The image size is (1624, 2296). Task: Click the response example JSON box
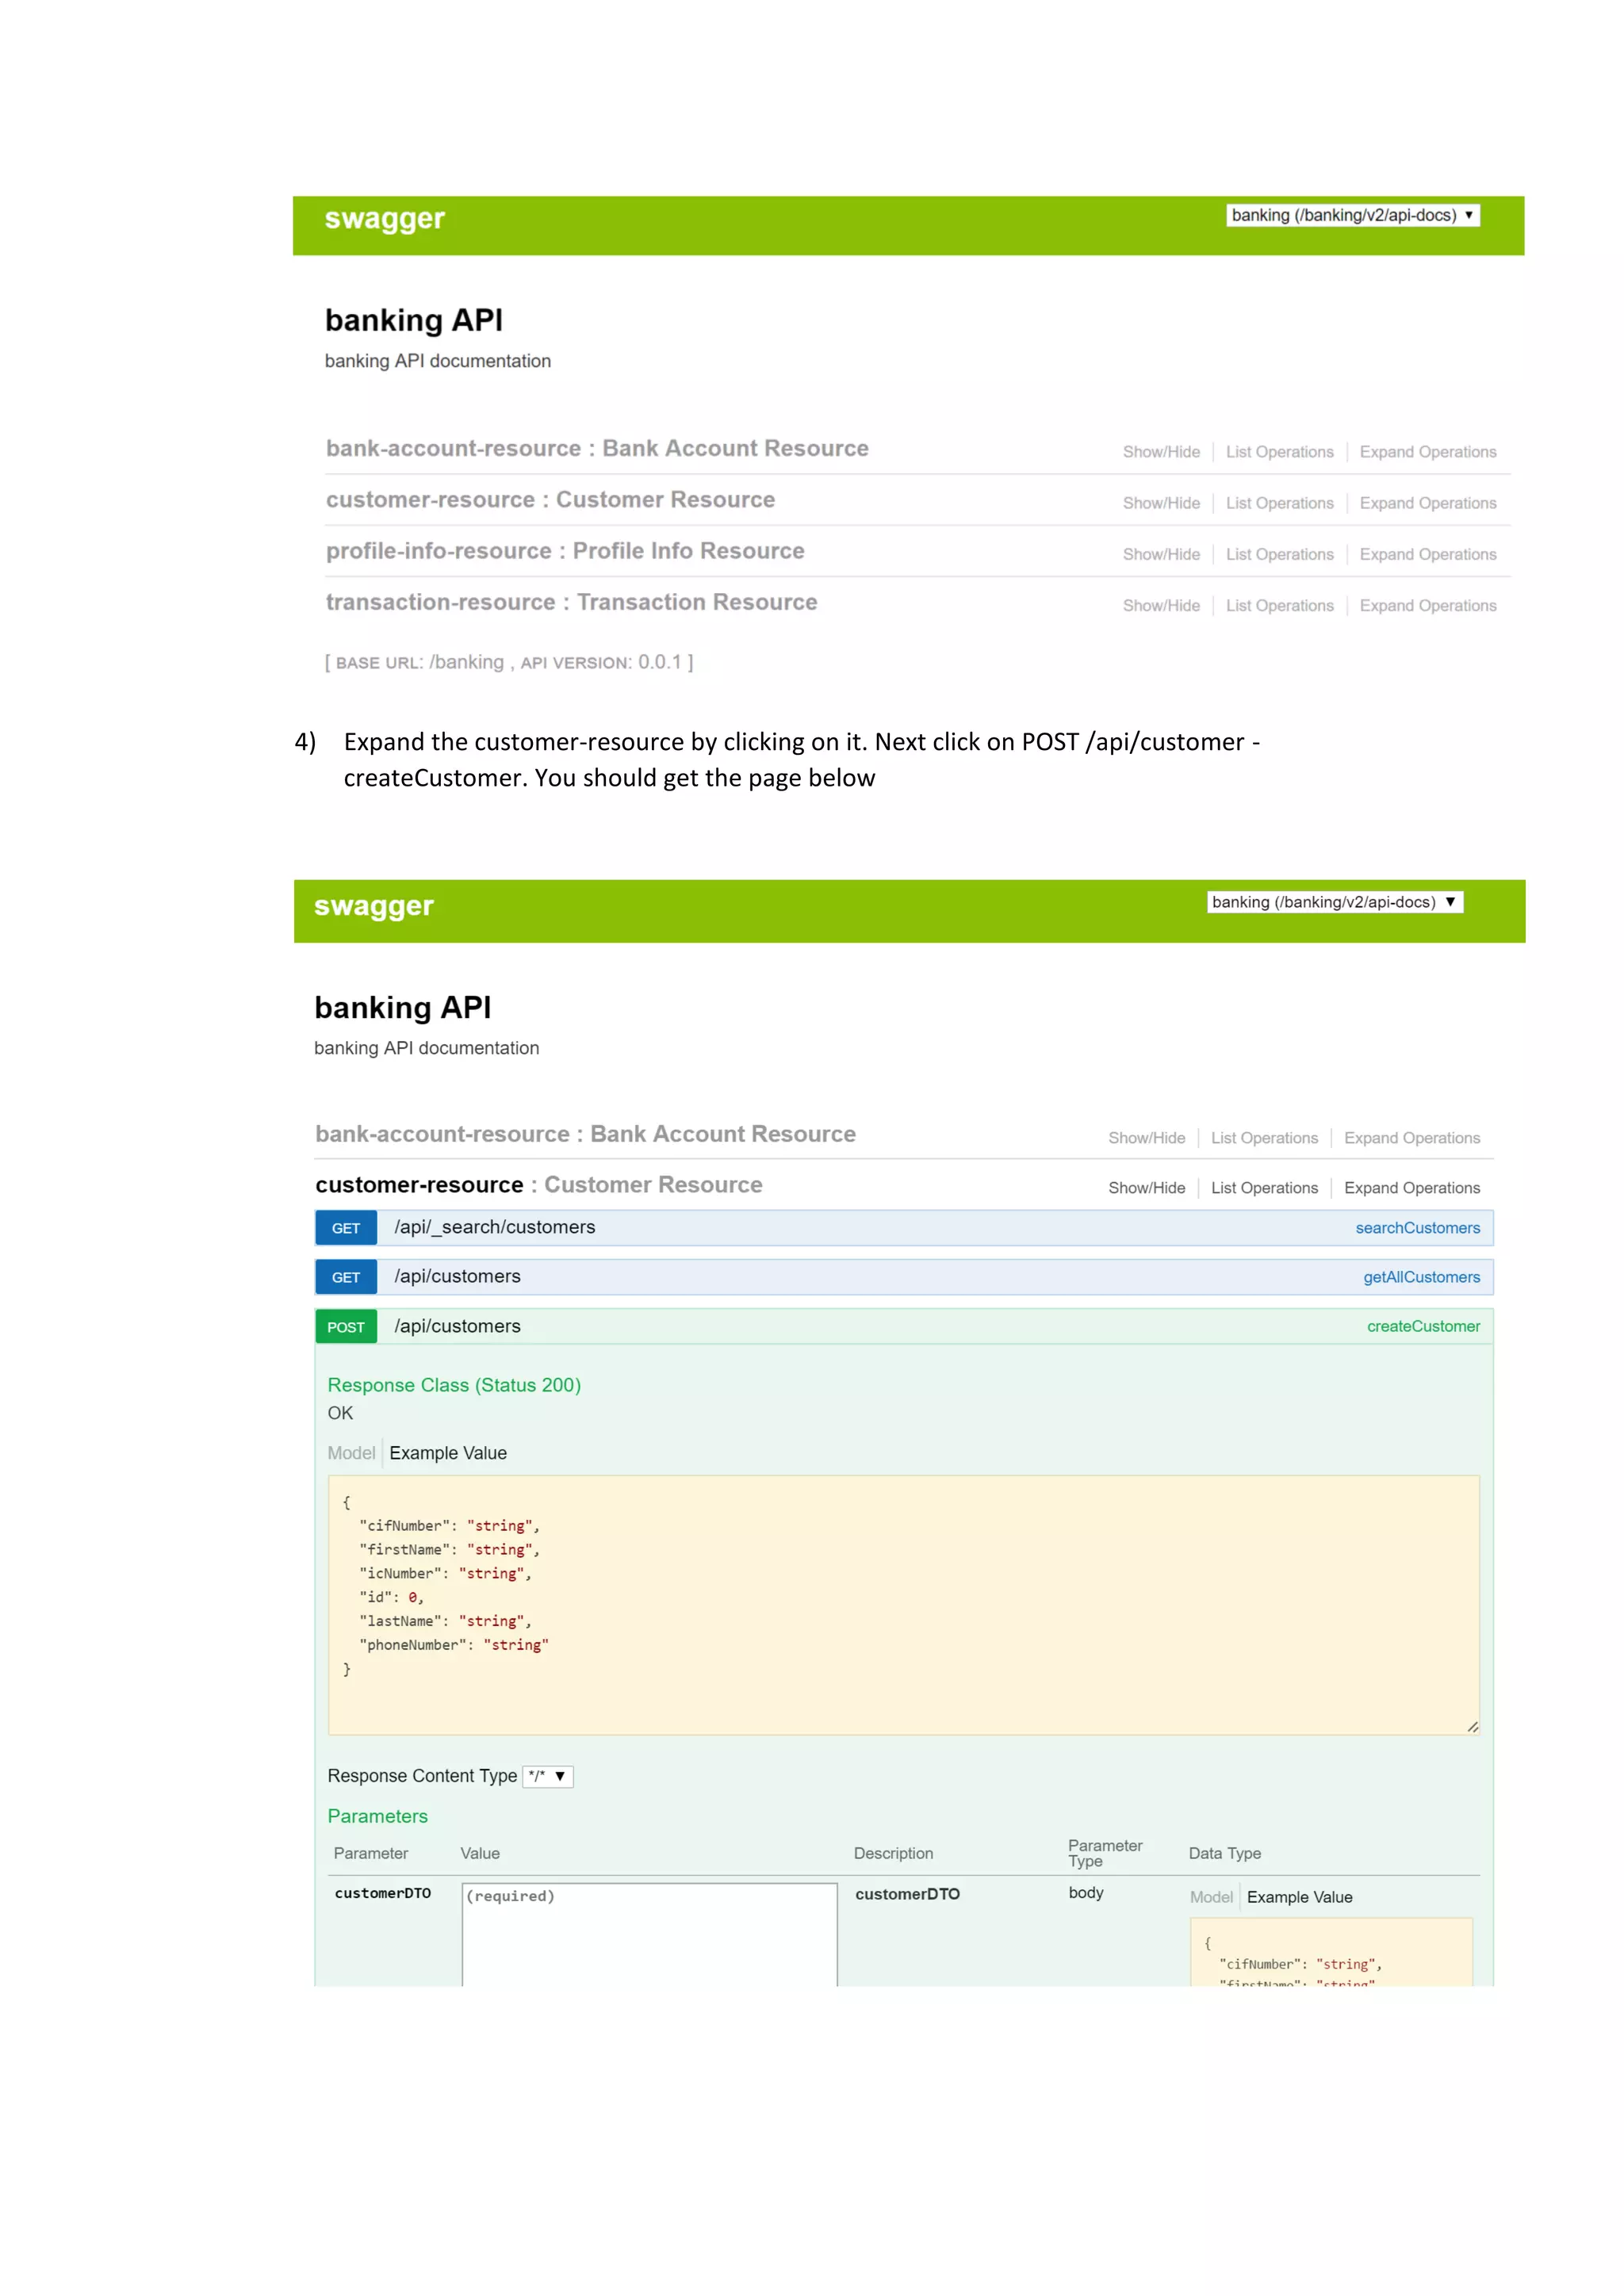[903, 1605]
